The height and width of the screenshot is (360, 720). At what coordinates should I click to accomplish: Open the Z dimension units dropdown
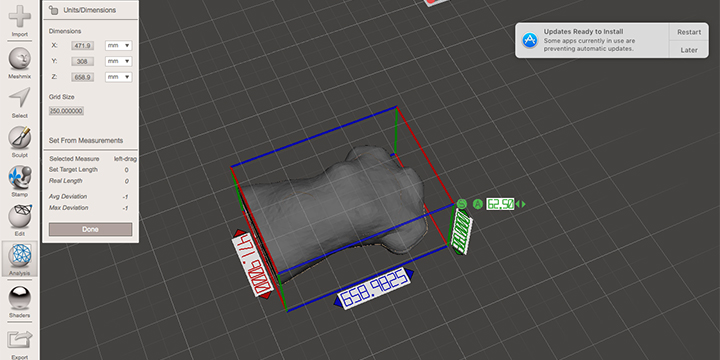[x=118, y=77]
